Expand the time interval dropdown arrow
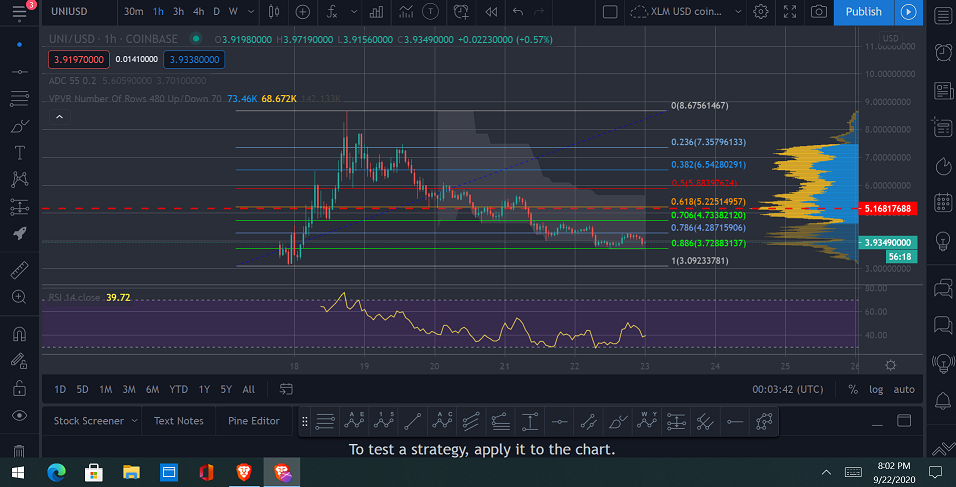 pos(251,12)
